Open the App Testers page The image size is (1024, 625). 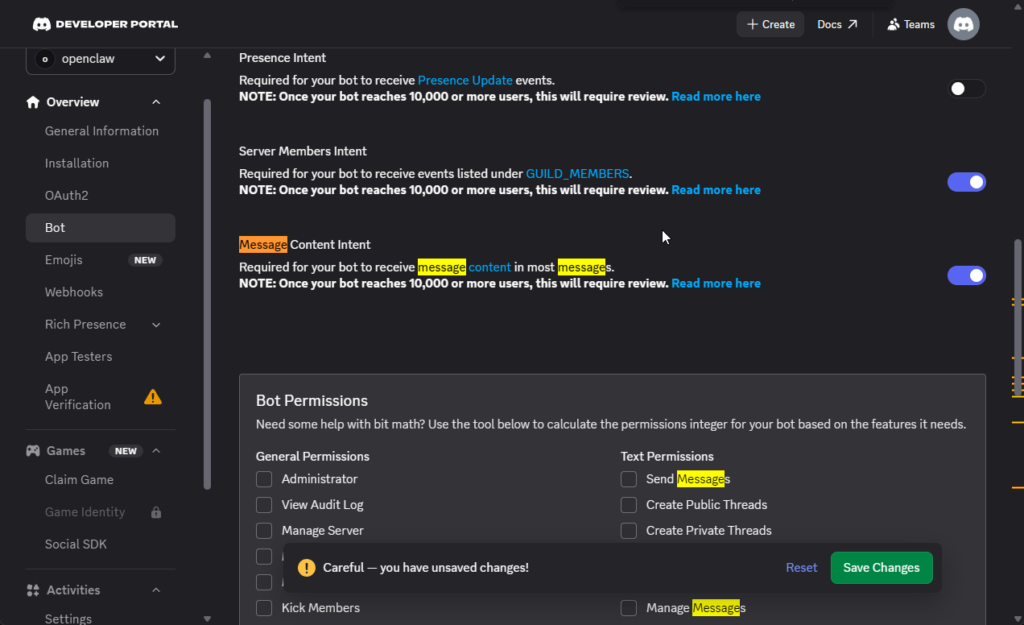tap(101, 357)
